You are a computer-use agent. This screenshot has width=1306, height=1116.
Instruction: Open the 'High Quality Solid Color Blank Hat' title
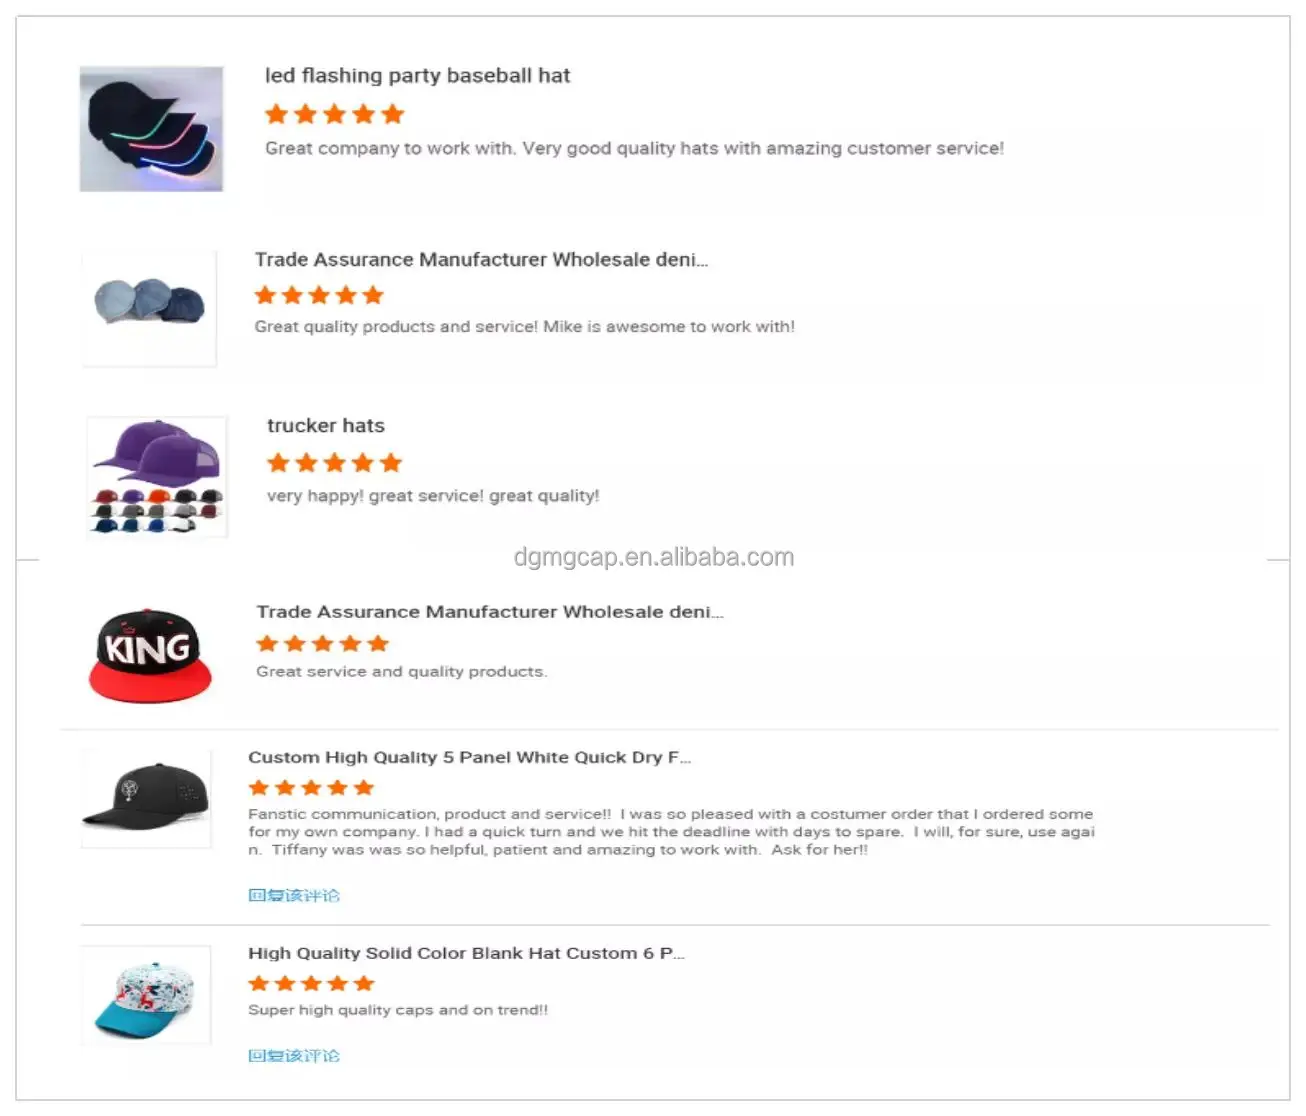pos(466,953)
